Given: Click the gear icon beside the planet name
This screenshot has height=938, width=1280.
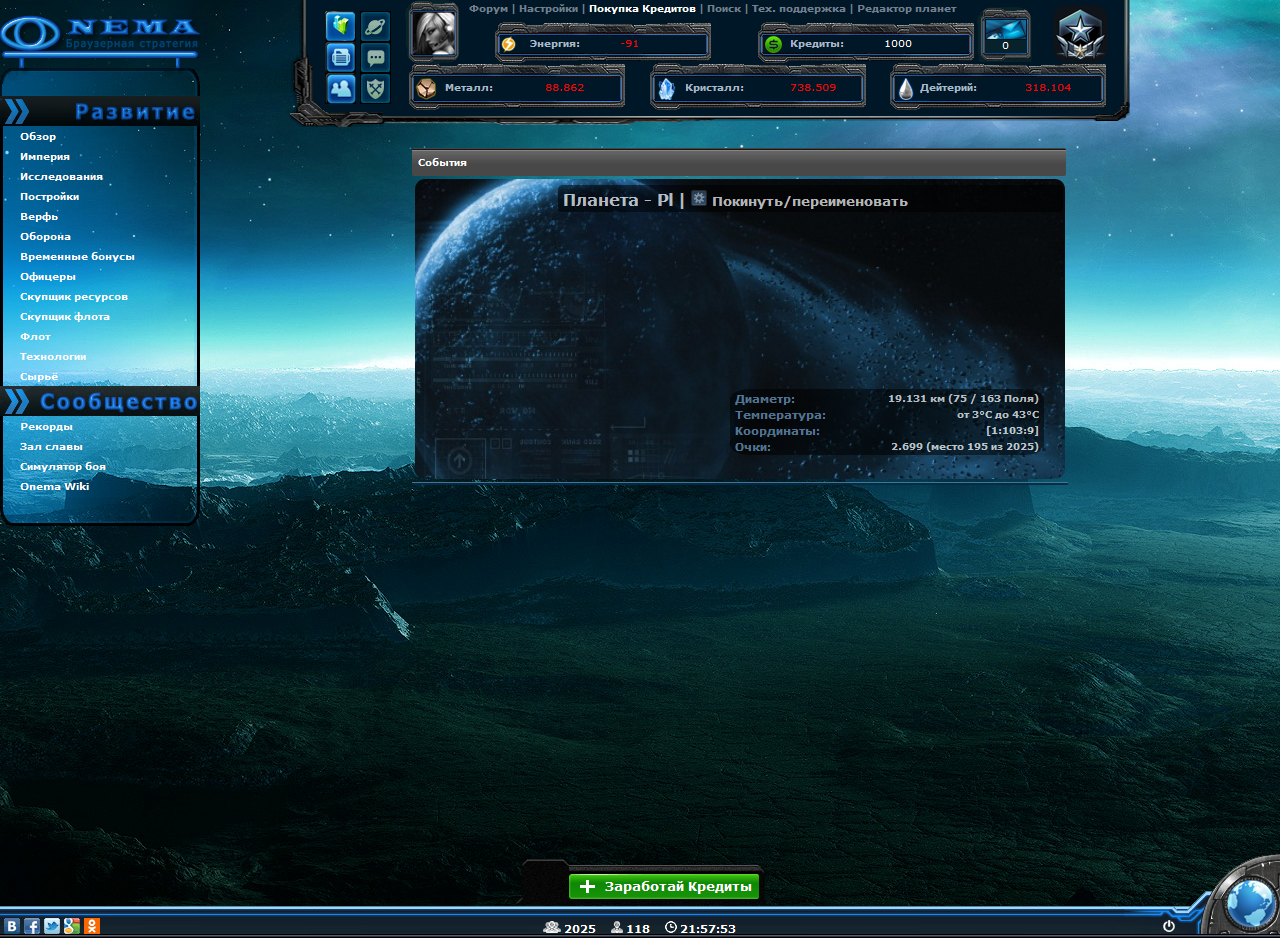Looking at the screenshot, I should [699, 199].
